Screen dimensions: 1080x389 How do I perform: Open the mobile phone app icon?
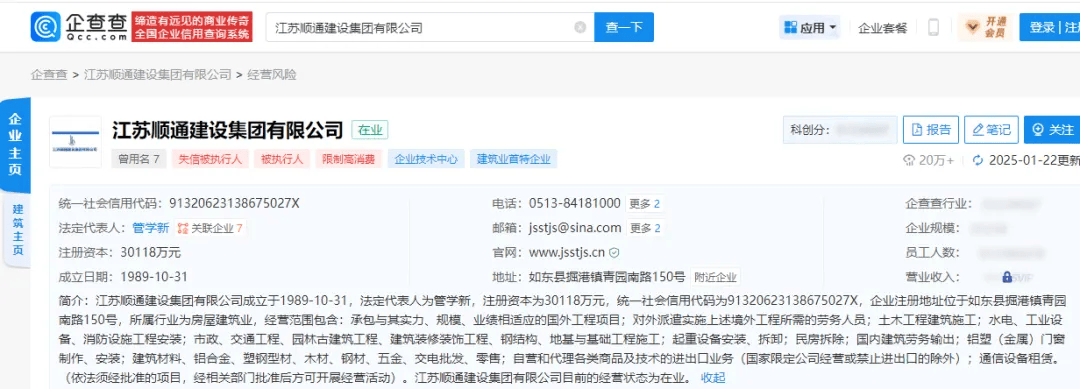[934, 28]
